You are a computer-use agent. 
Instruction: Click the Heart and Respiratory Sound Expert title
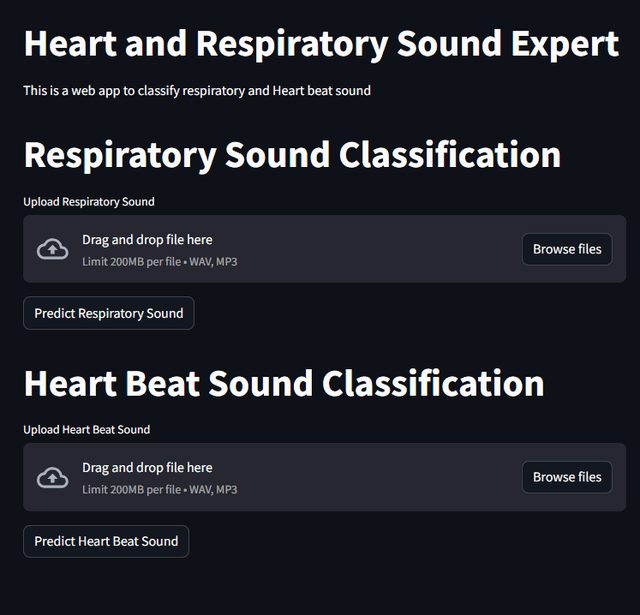click(321, 44)
